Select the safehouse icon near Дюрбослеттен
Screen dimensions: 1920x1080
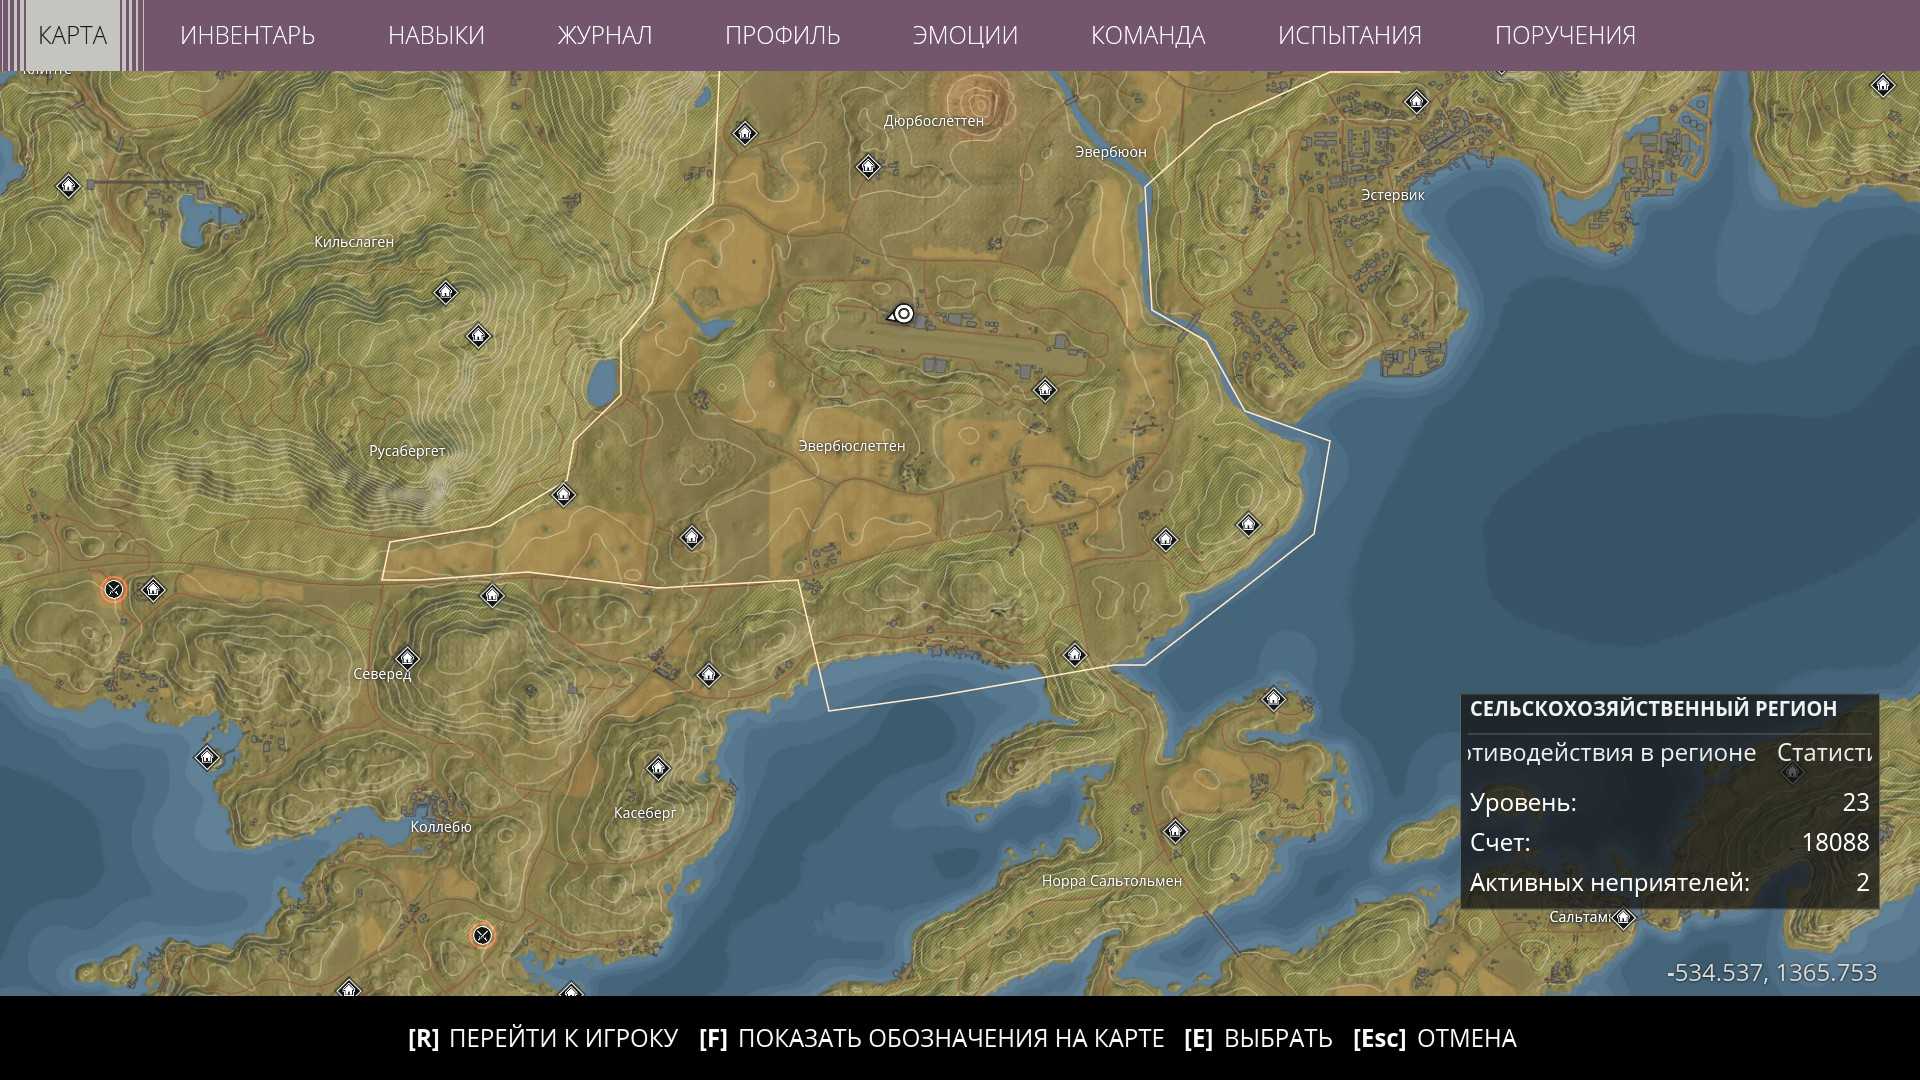[x=868, y=166]
